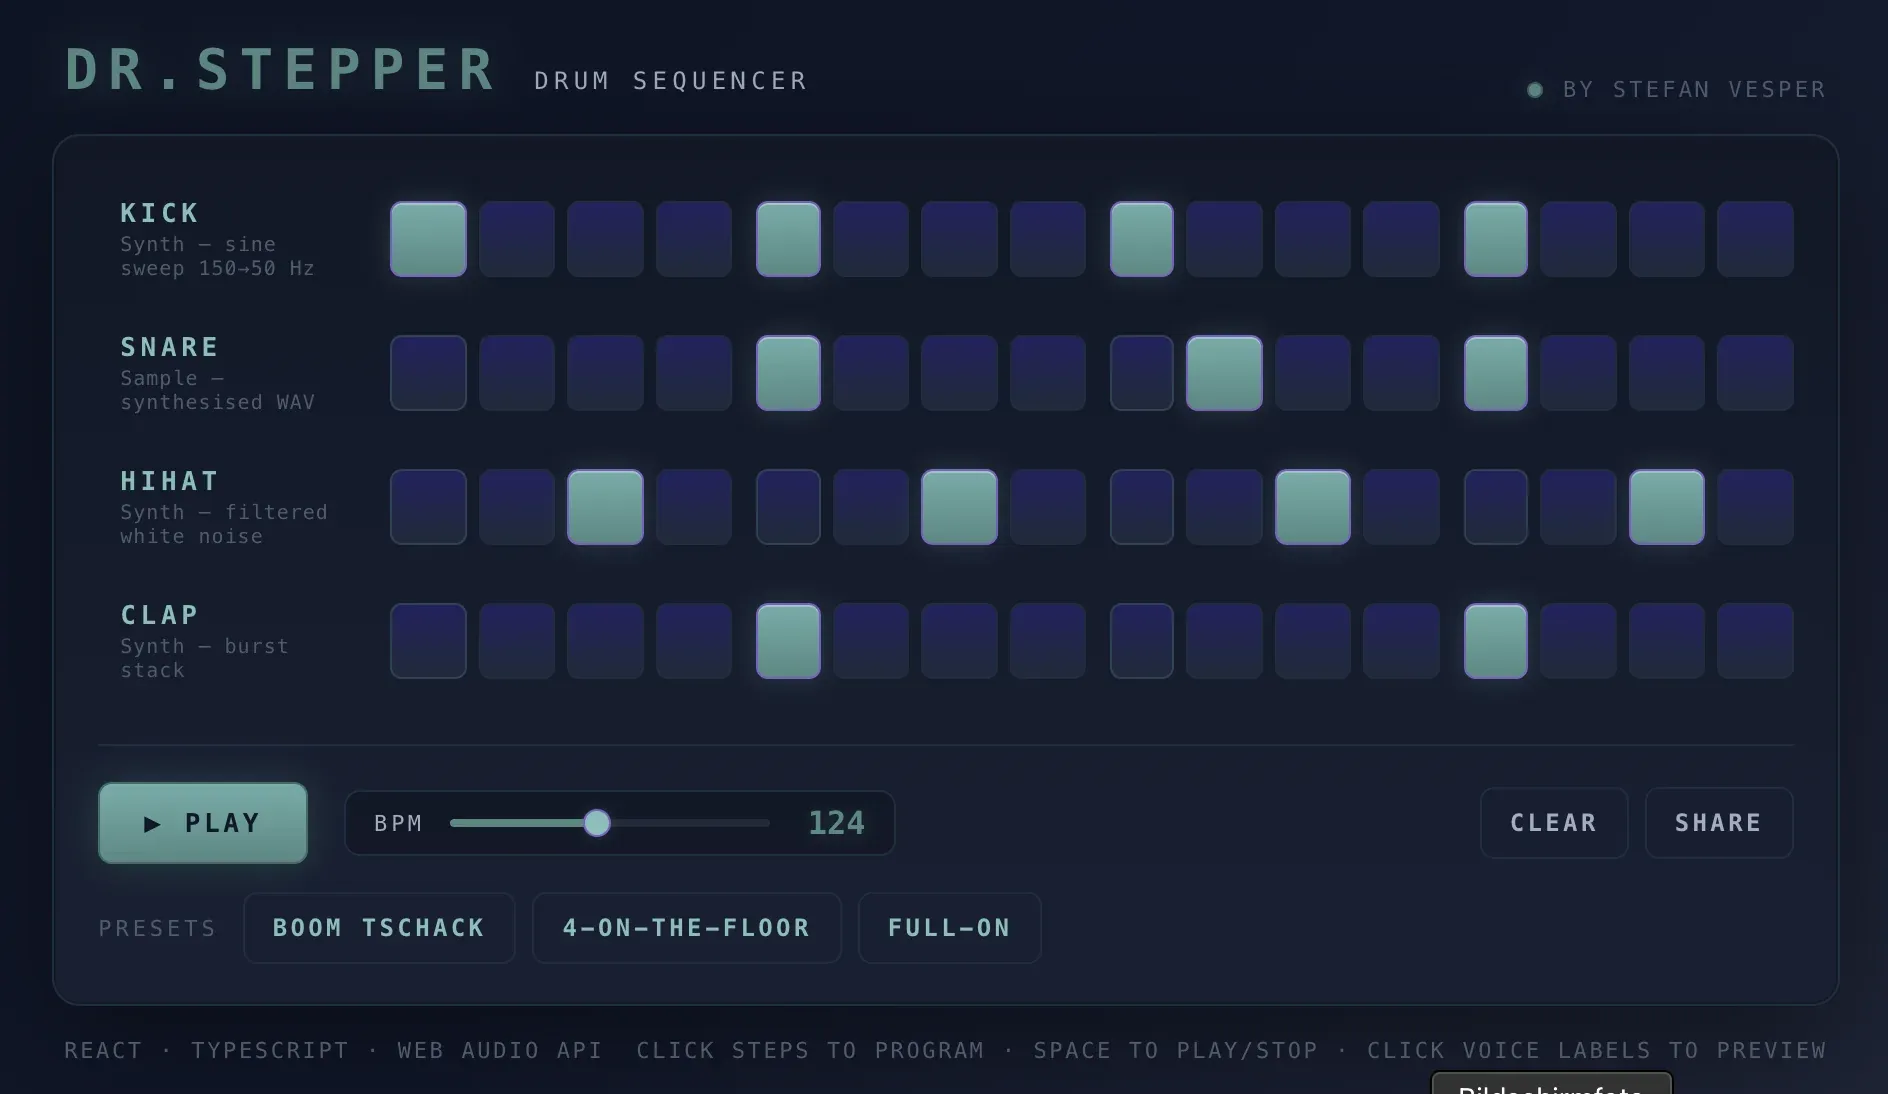This screenshot has width=1888, height=1094.
Task: Click the 'Sample — synthesised WAV' description
Action: tap(217, 390)
